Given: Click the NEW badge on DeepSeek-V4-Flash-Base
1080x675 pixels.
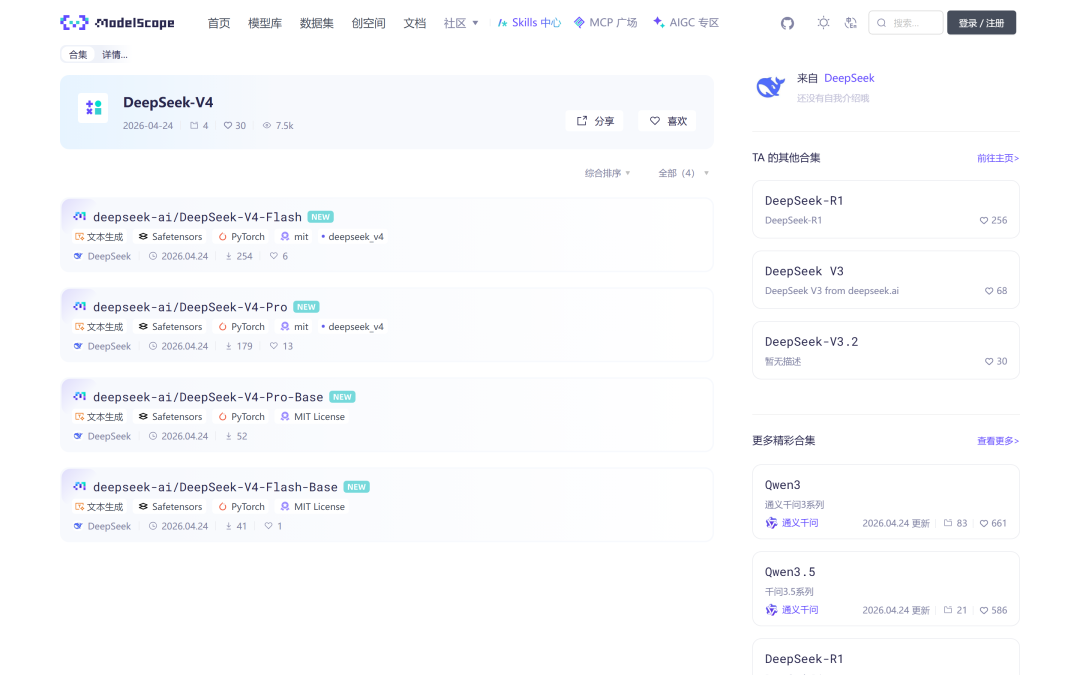Looking at the screenshot, I should click(357, 487).
